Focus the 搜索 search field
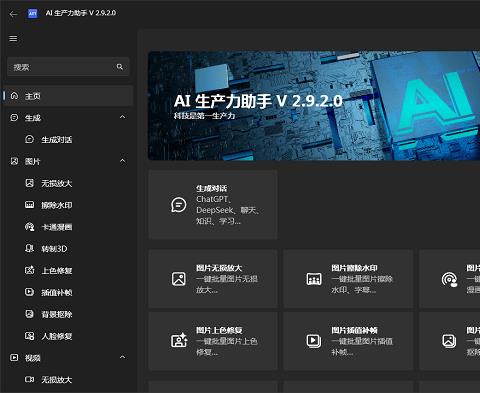This screenshot has height=393, width=480. 68,67
